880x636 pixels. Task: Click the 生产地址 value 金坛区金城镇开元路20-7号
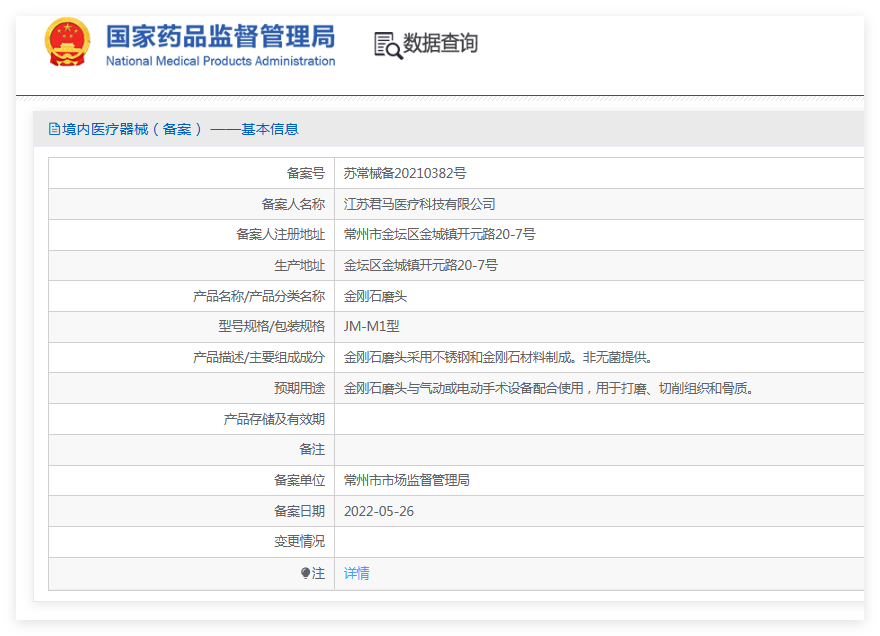pos(420,265)
